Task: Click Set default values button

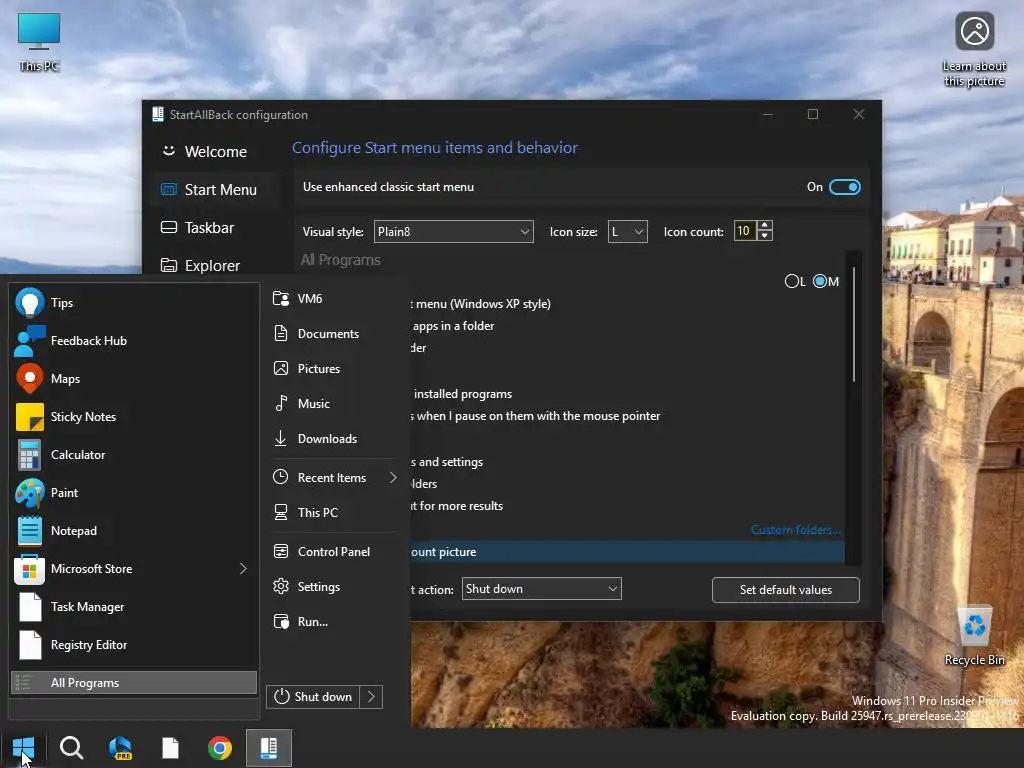Action: [786, 590]
